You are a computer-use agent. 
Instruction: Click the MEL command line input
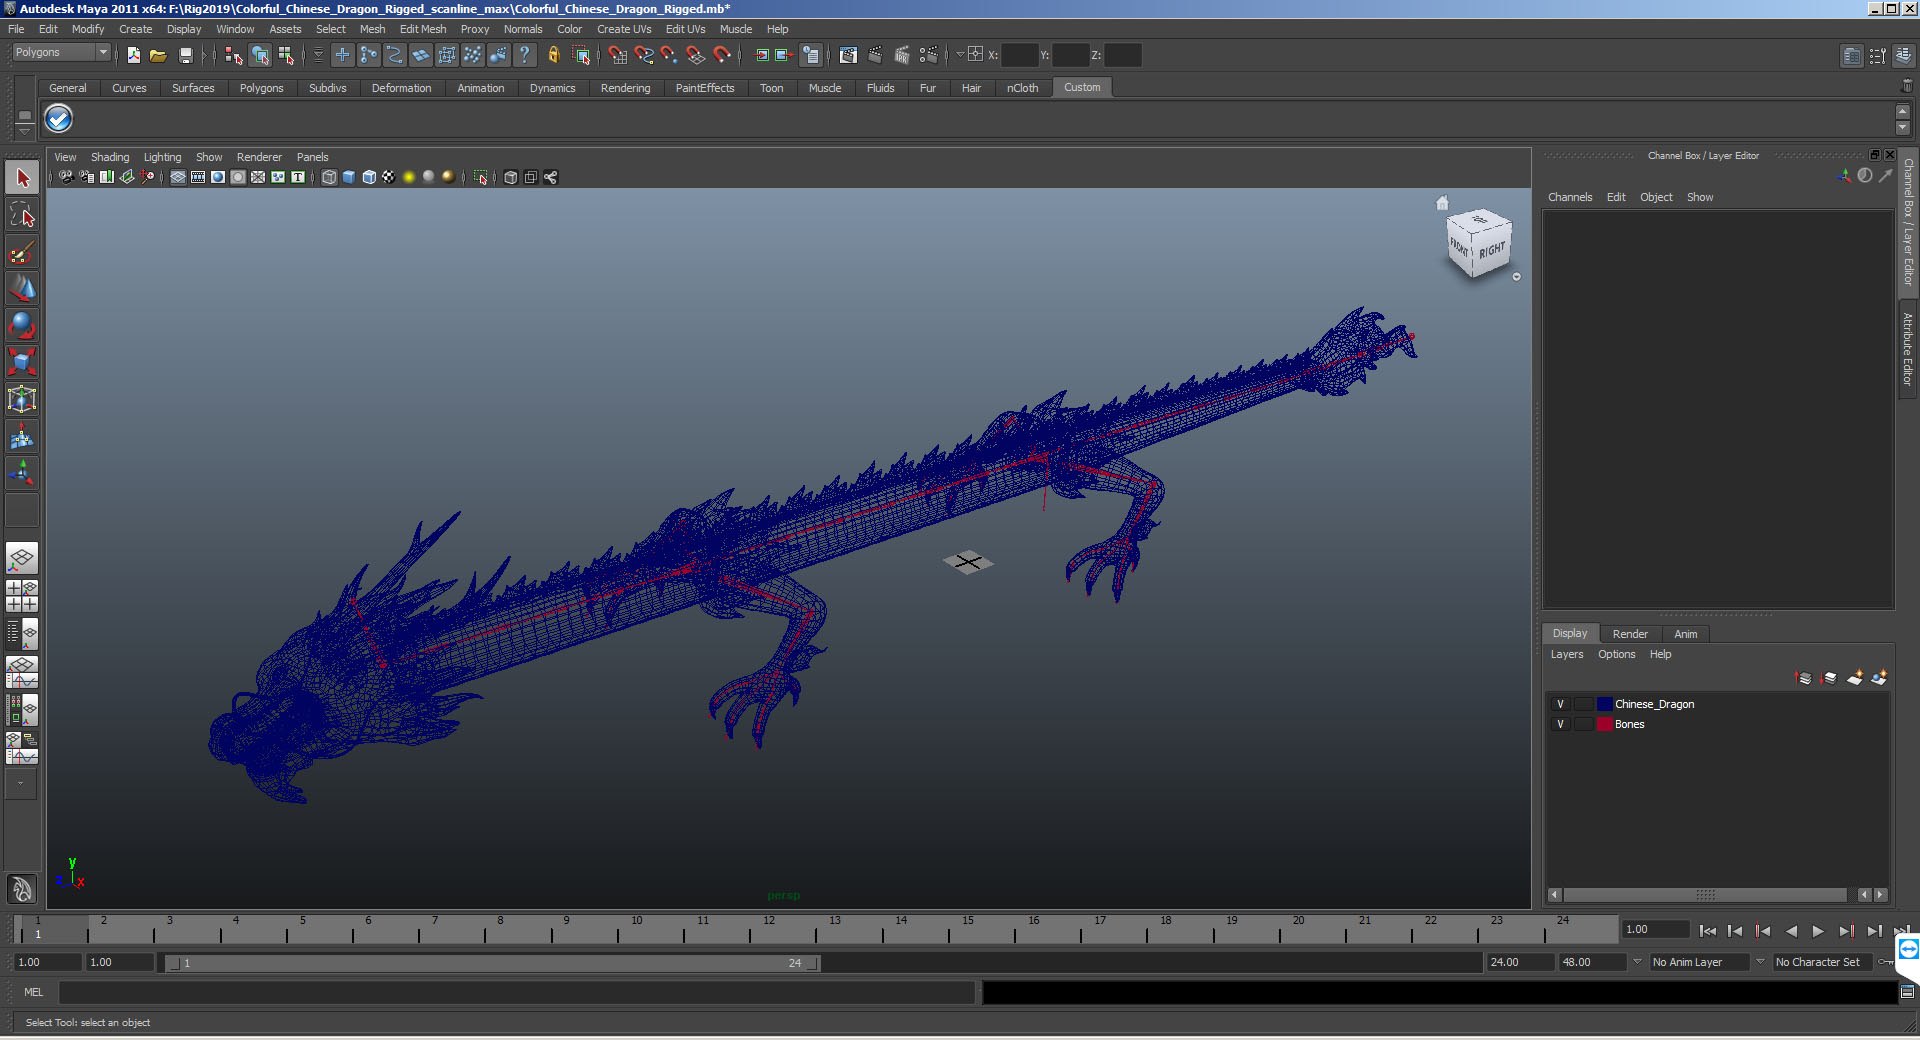516,992
